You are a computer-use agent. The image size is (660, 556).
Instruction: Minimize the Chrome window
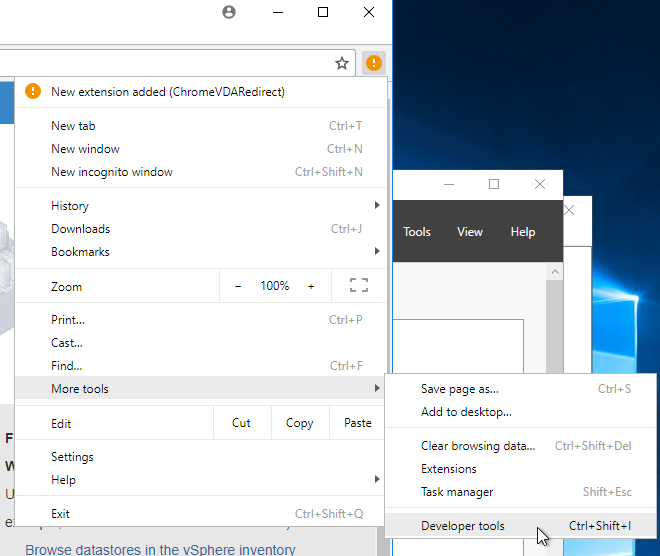click(278, 12)
